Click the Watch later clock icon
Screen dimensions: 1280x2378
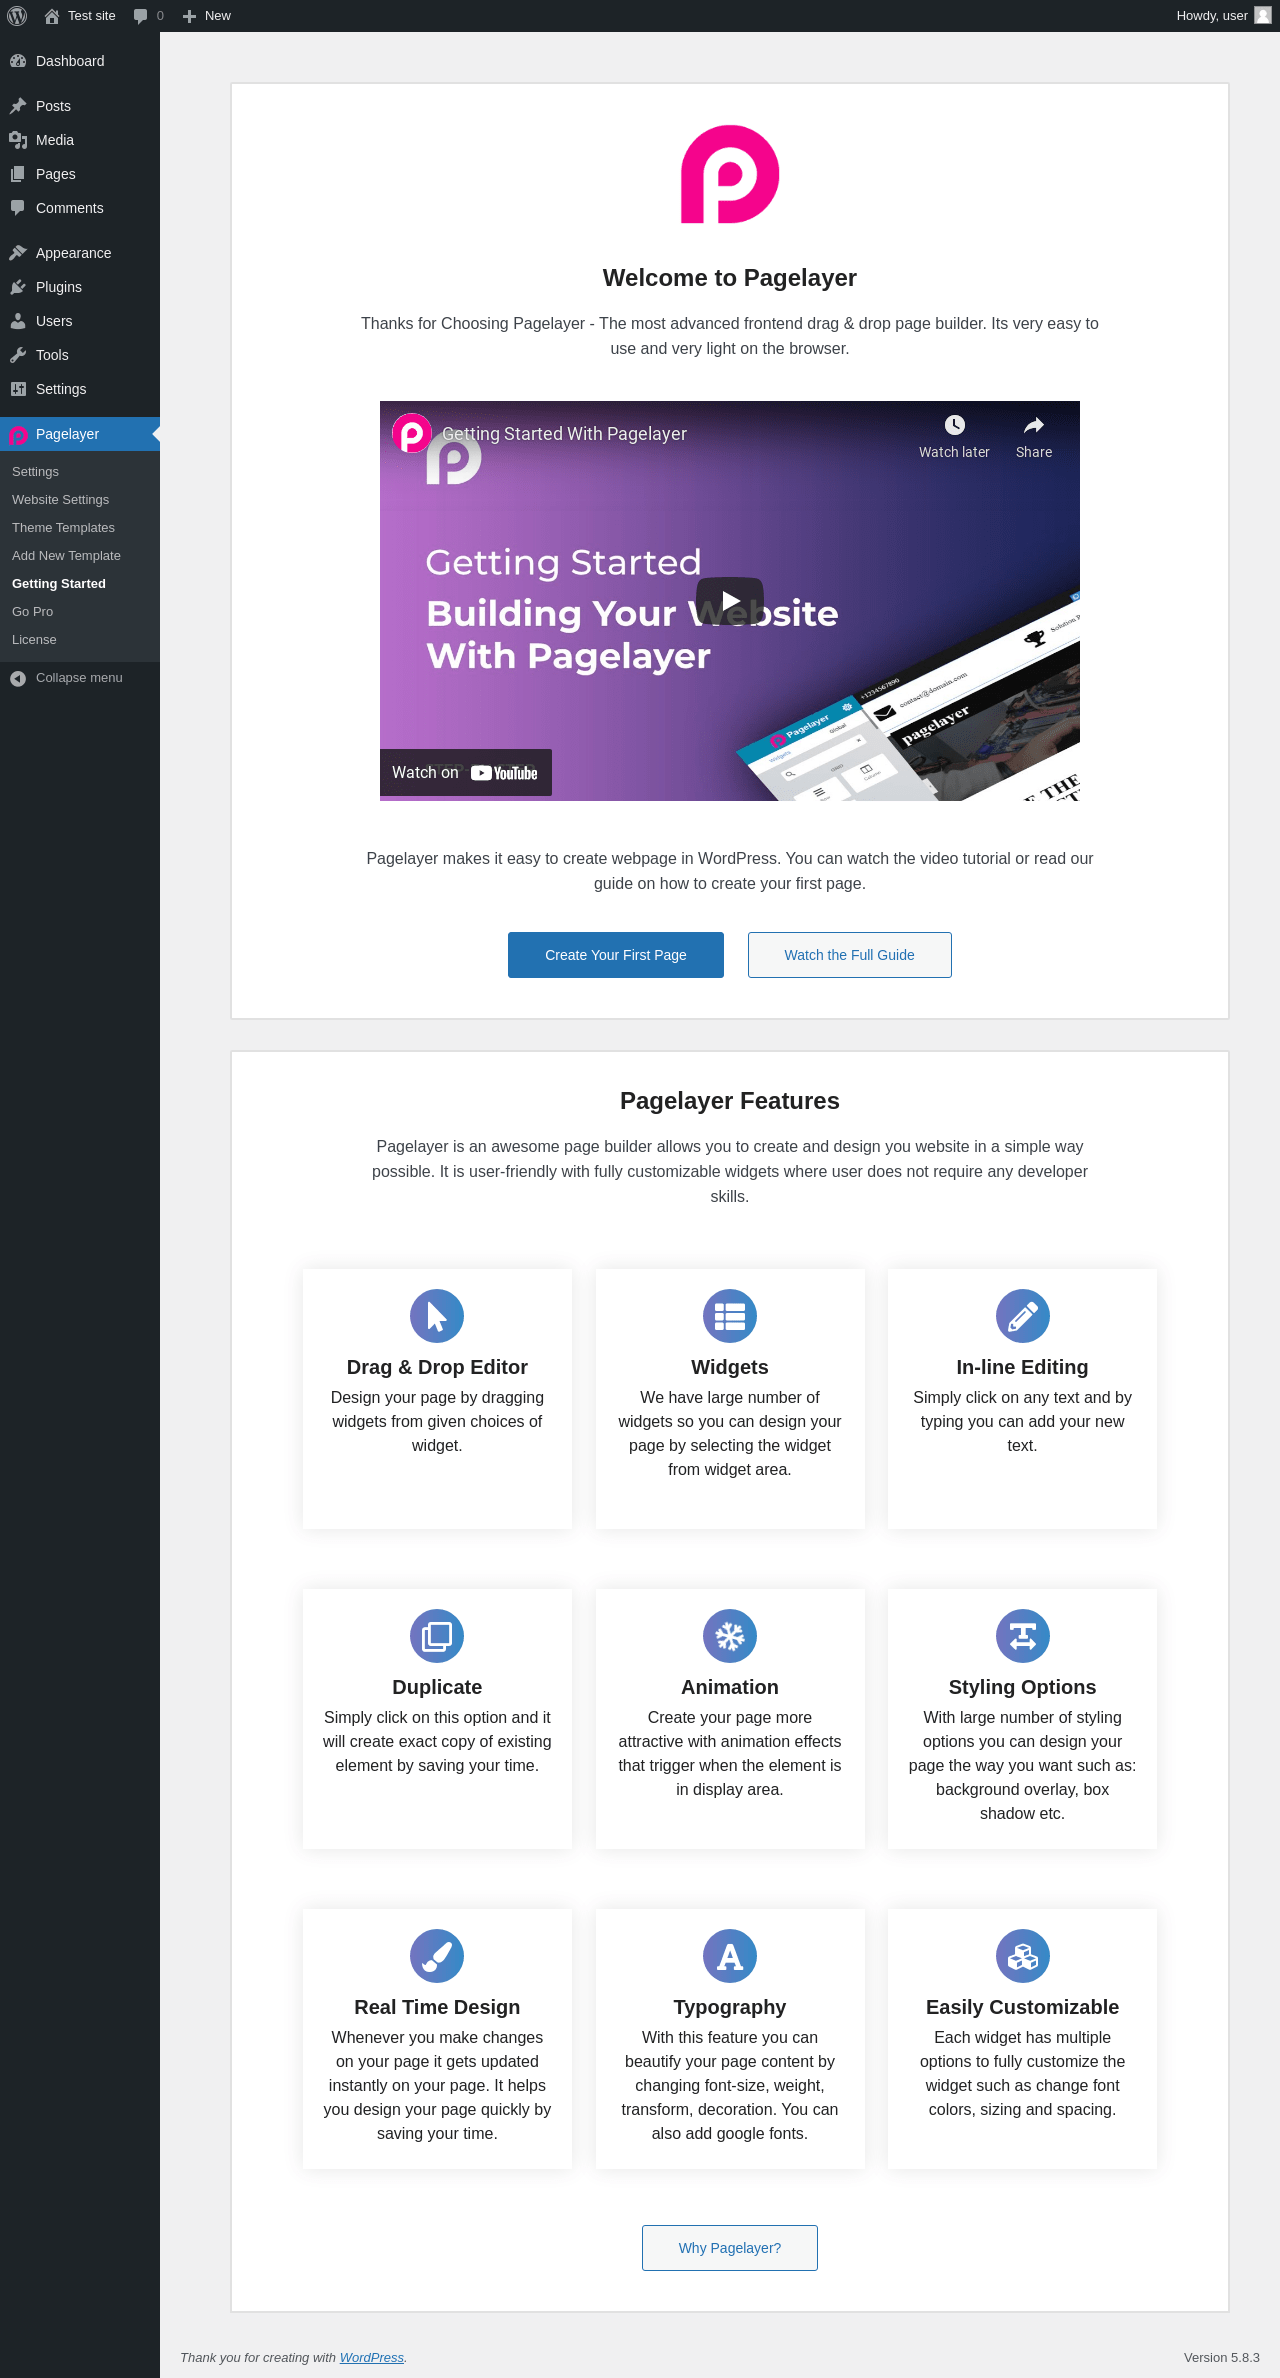[955, 425]
